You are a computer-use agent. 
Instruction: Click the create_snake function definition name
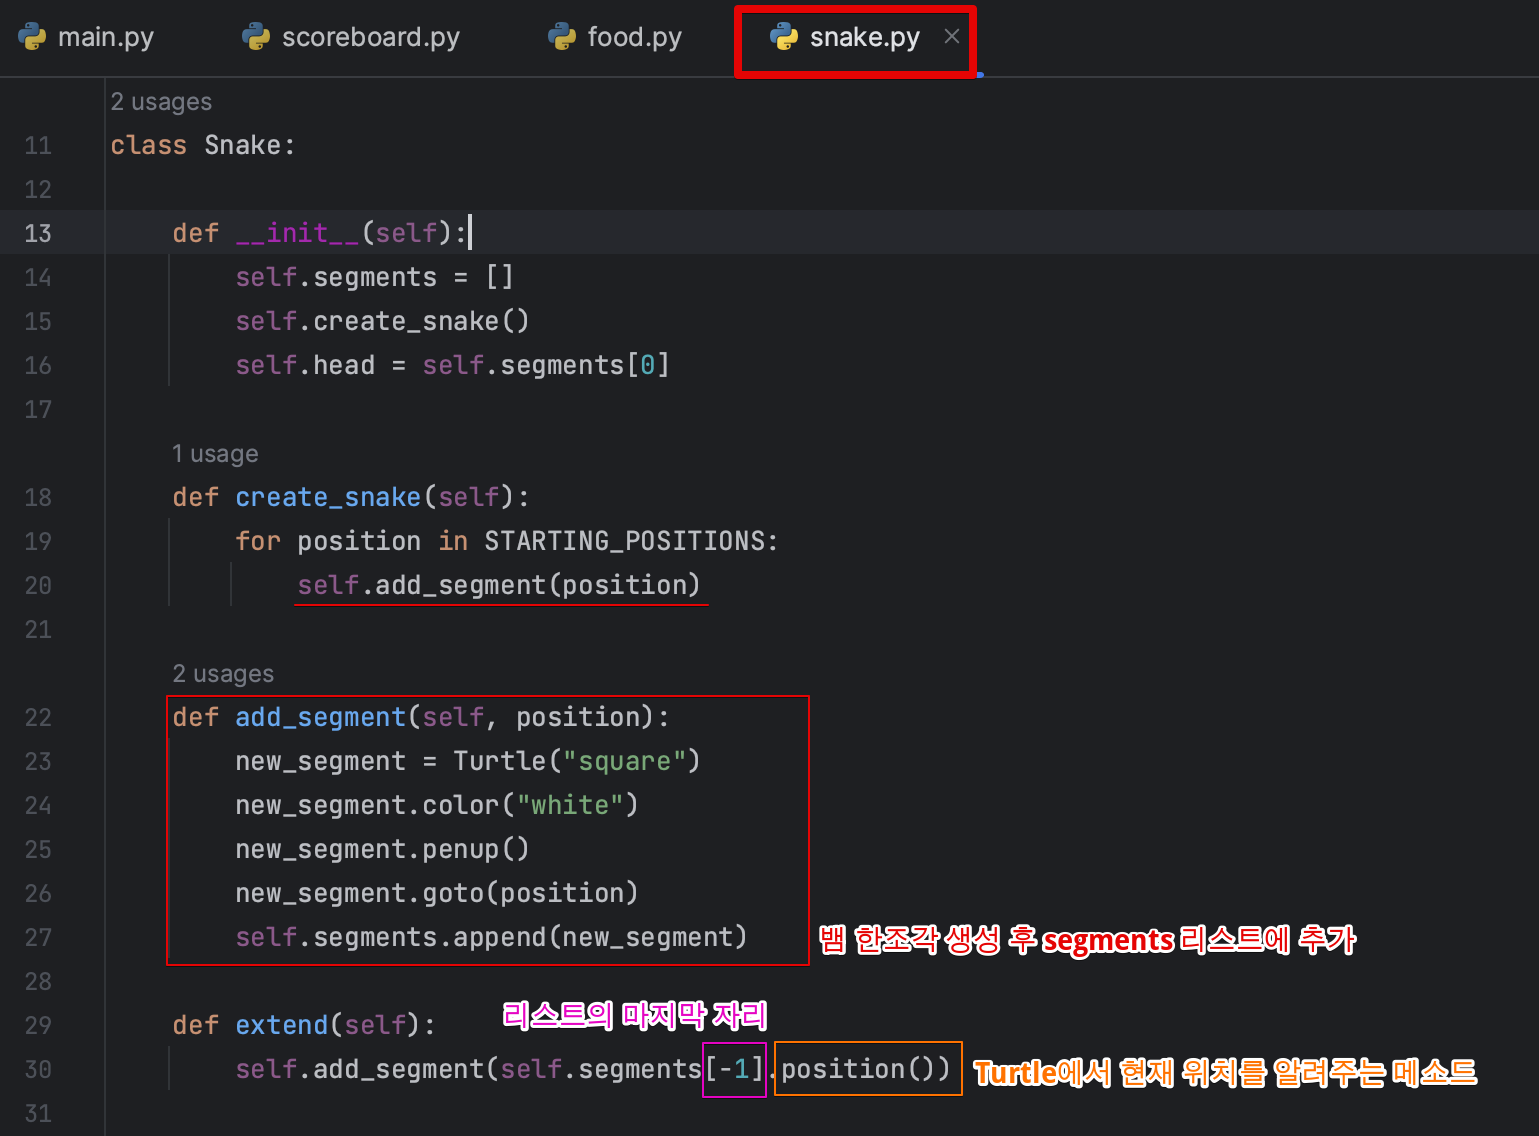click(x=328, y=497)
